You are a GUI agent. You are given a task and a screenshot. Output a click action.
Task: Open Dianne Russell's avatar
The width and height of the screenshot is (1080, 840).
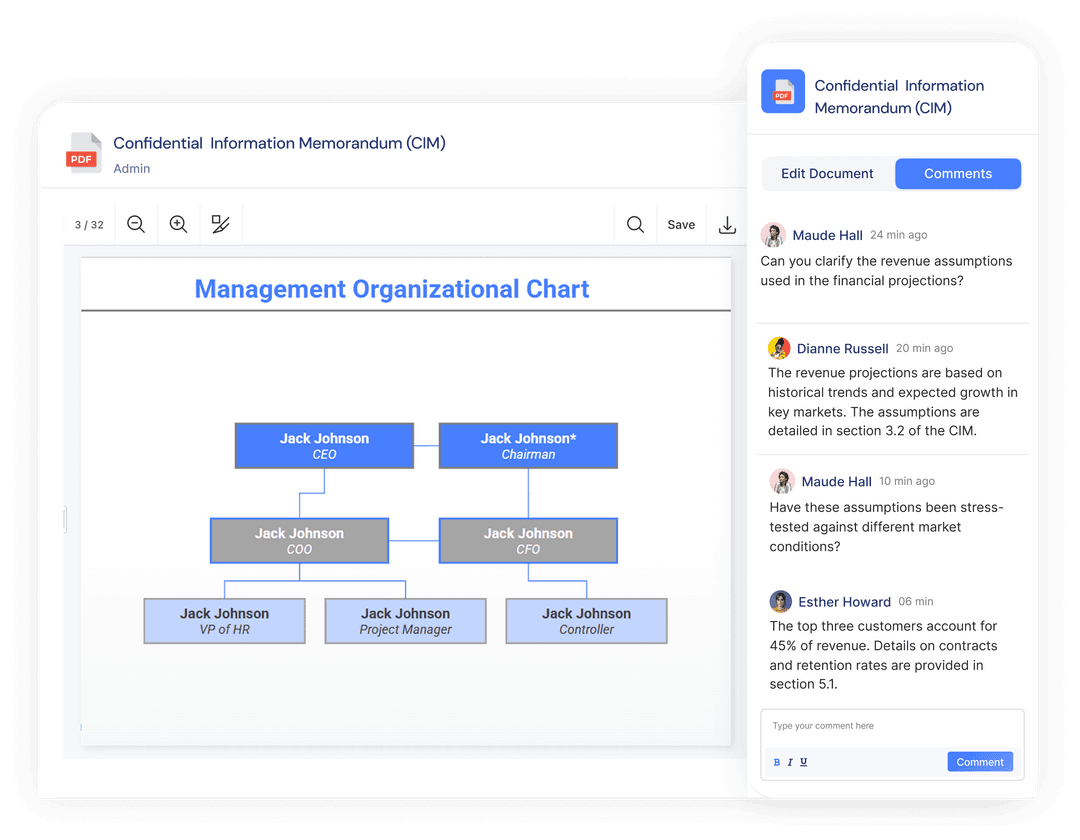point(779,348)
